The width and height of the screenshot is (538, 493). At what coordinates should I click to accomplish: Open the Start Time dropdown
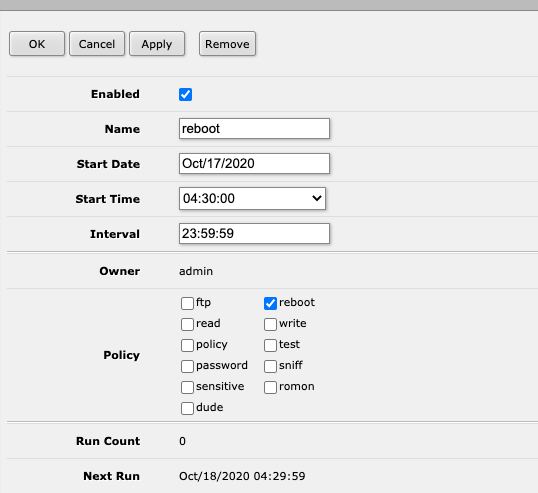[252, 198]
